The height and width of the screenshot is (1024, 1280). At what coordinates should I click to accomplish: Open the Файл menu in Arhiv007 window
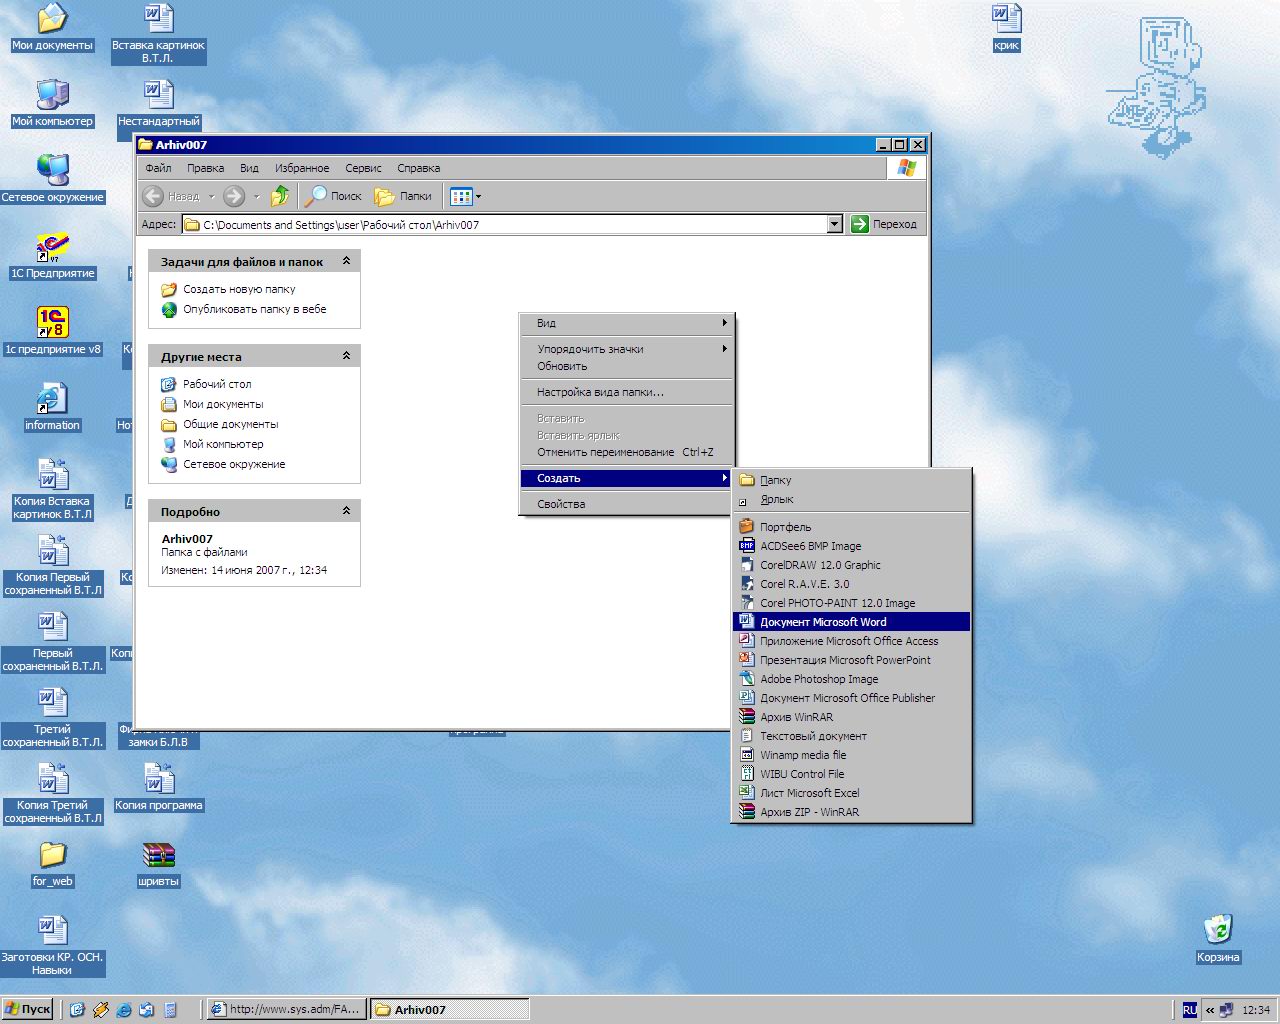(158, 168)
